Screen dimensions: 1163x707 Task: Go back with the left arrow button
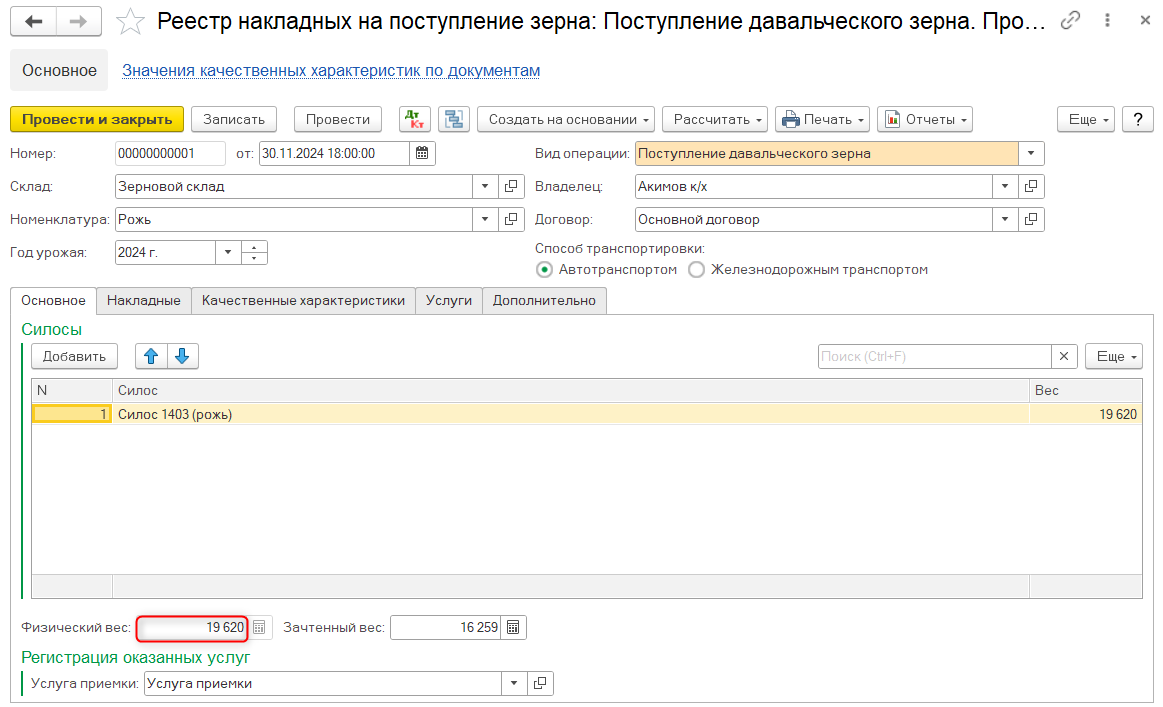pyautogui.click(x=33, y=22)
